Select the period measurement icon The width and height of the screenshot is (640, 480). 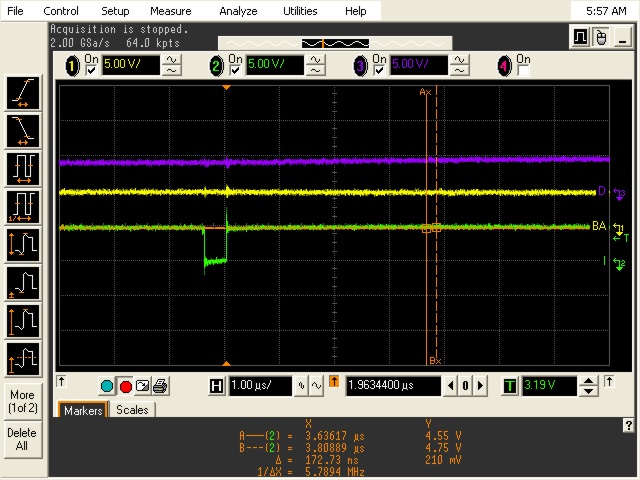(23, 169)
